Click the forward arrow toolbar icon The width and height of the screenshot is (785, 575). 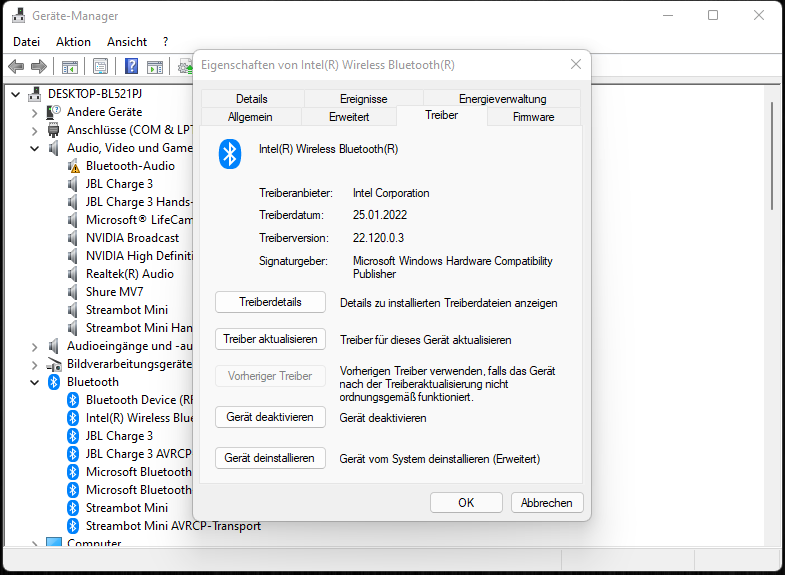coord(39,66)
